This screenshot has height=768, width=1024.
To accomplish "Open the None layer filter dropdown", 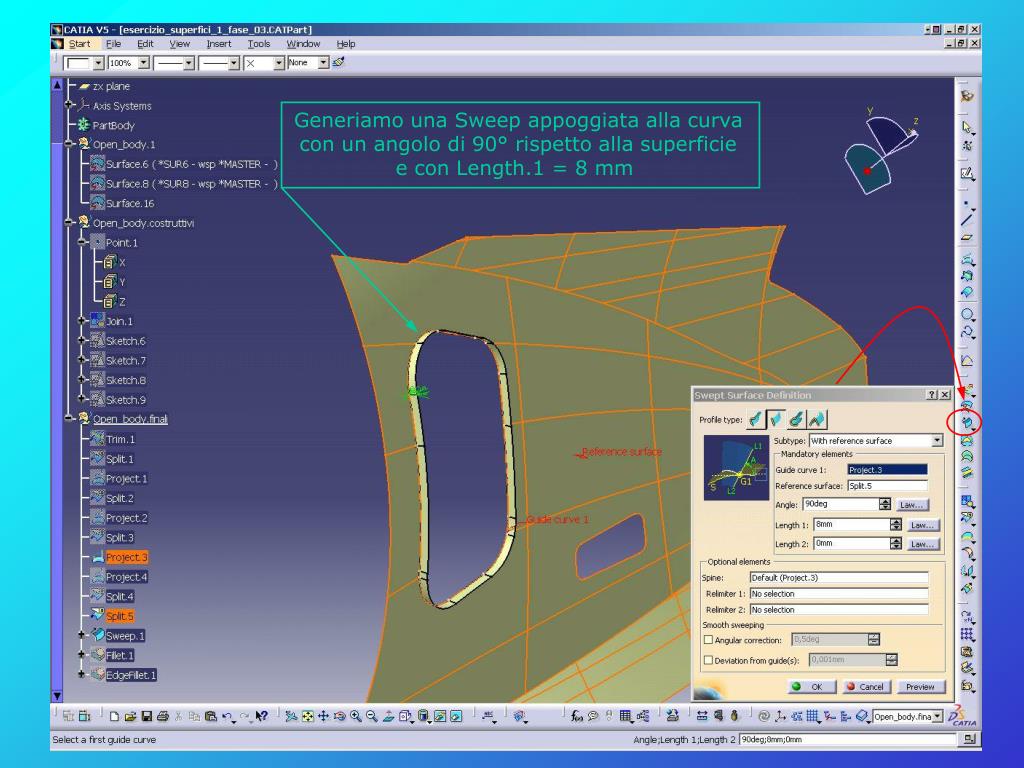I will tap(323, 63).
